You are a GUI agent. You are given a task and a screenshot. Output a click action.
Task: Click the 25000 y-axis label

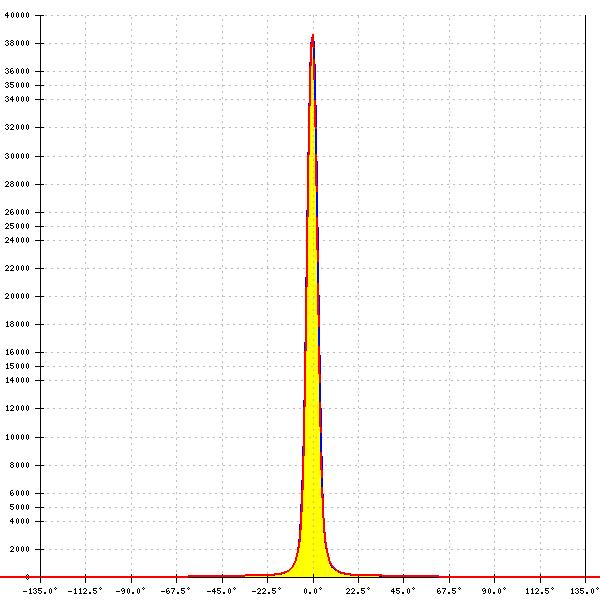[x=17, y=226]
